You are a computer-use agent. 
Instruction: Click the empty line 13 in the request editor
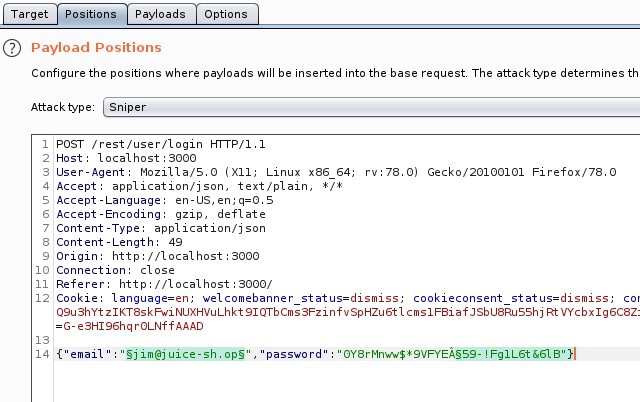point(347,340)
